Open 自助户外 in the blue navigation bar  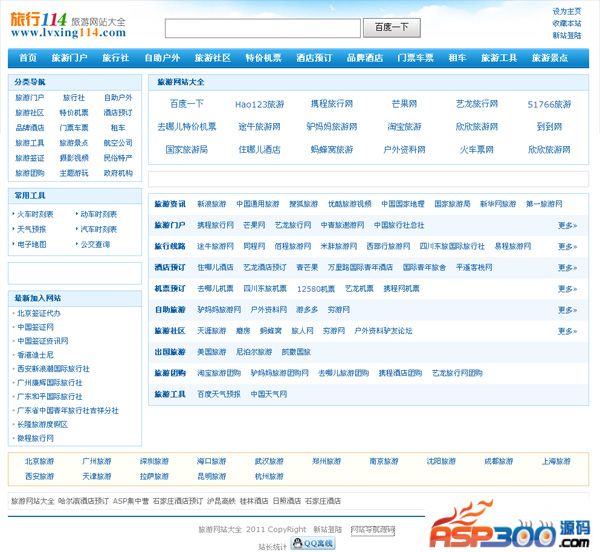(162, 58)
